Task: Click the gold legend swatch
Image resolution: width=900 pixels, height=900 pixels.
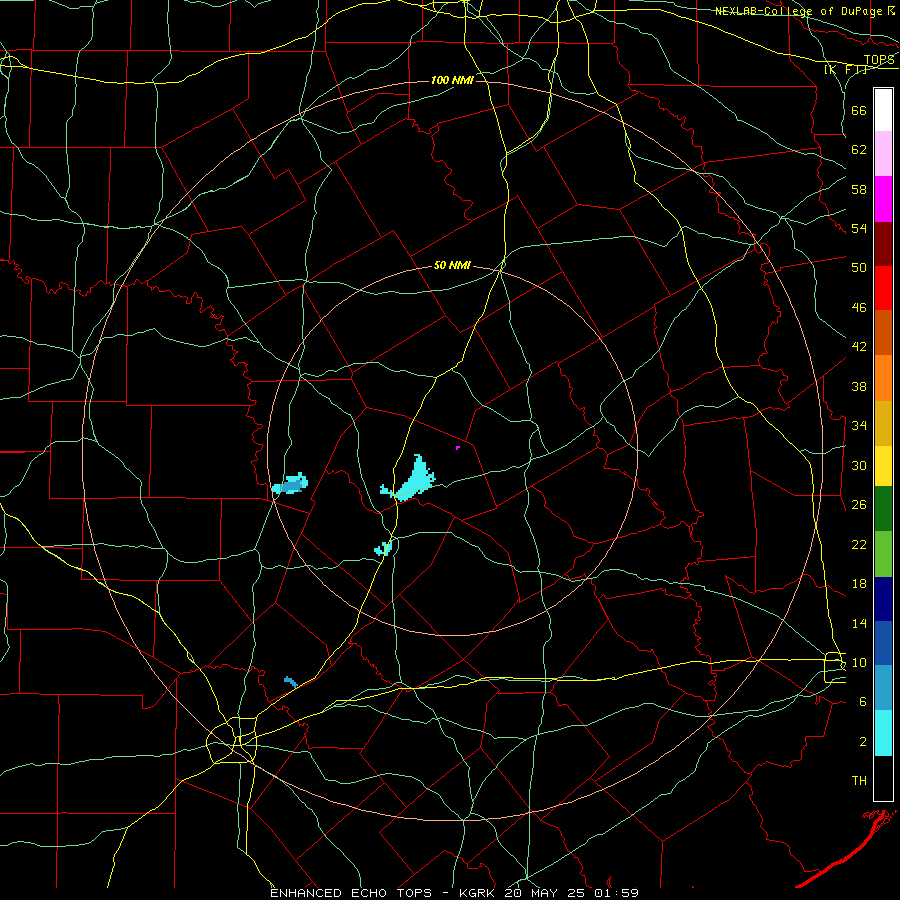Action: coord(883,423)
